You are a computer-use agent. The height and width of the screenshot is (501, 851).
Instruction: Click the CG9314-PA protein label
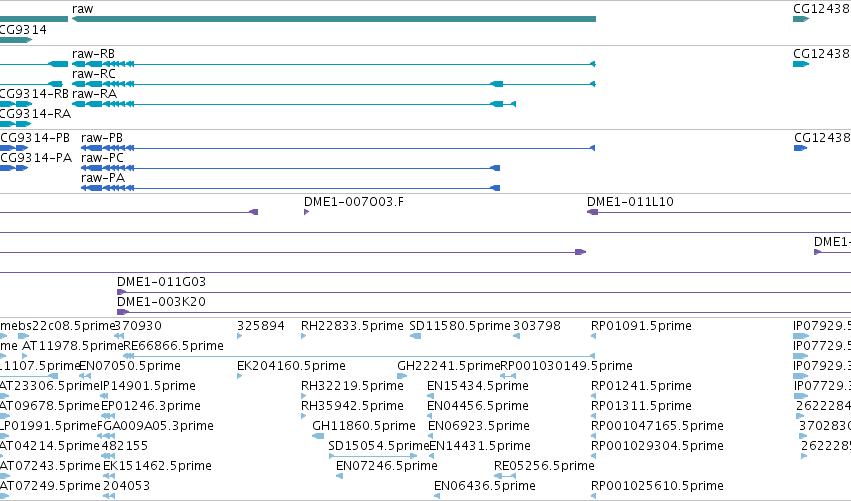(x=36, y=158)
